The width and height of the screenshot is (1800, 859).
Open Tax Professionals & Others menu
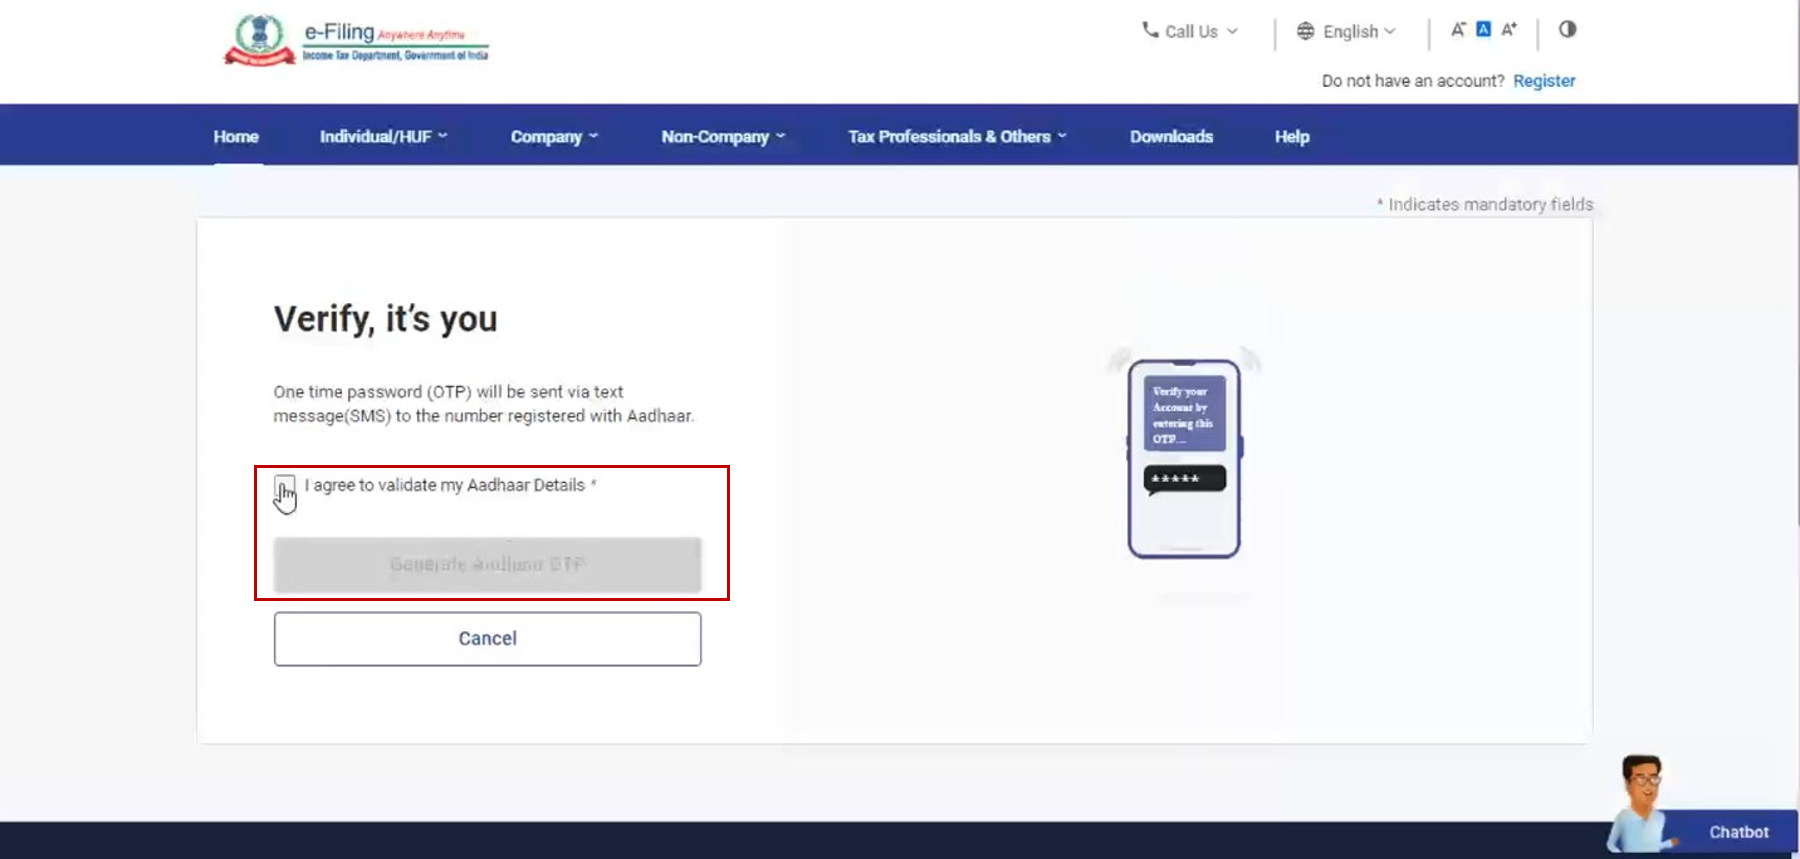click(957, 137)
